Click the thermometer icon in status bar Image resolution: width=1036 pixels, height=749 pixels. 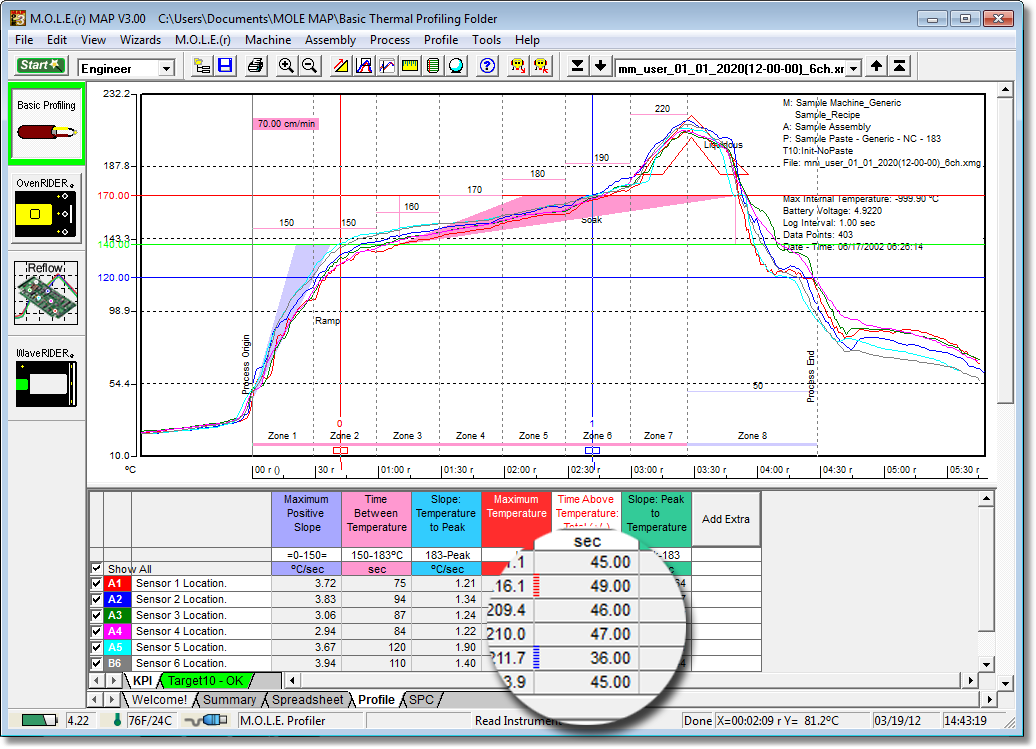click(117, 720)
